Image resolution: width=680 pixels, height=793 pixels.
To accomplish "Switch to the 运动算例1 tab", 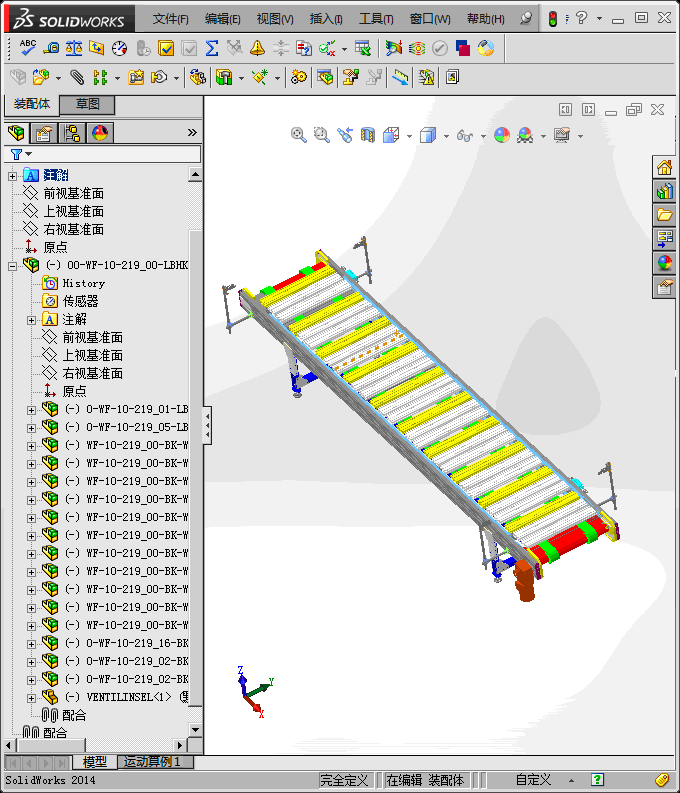I will (x=155, y=762).
